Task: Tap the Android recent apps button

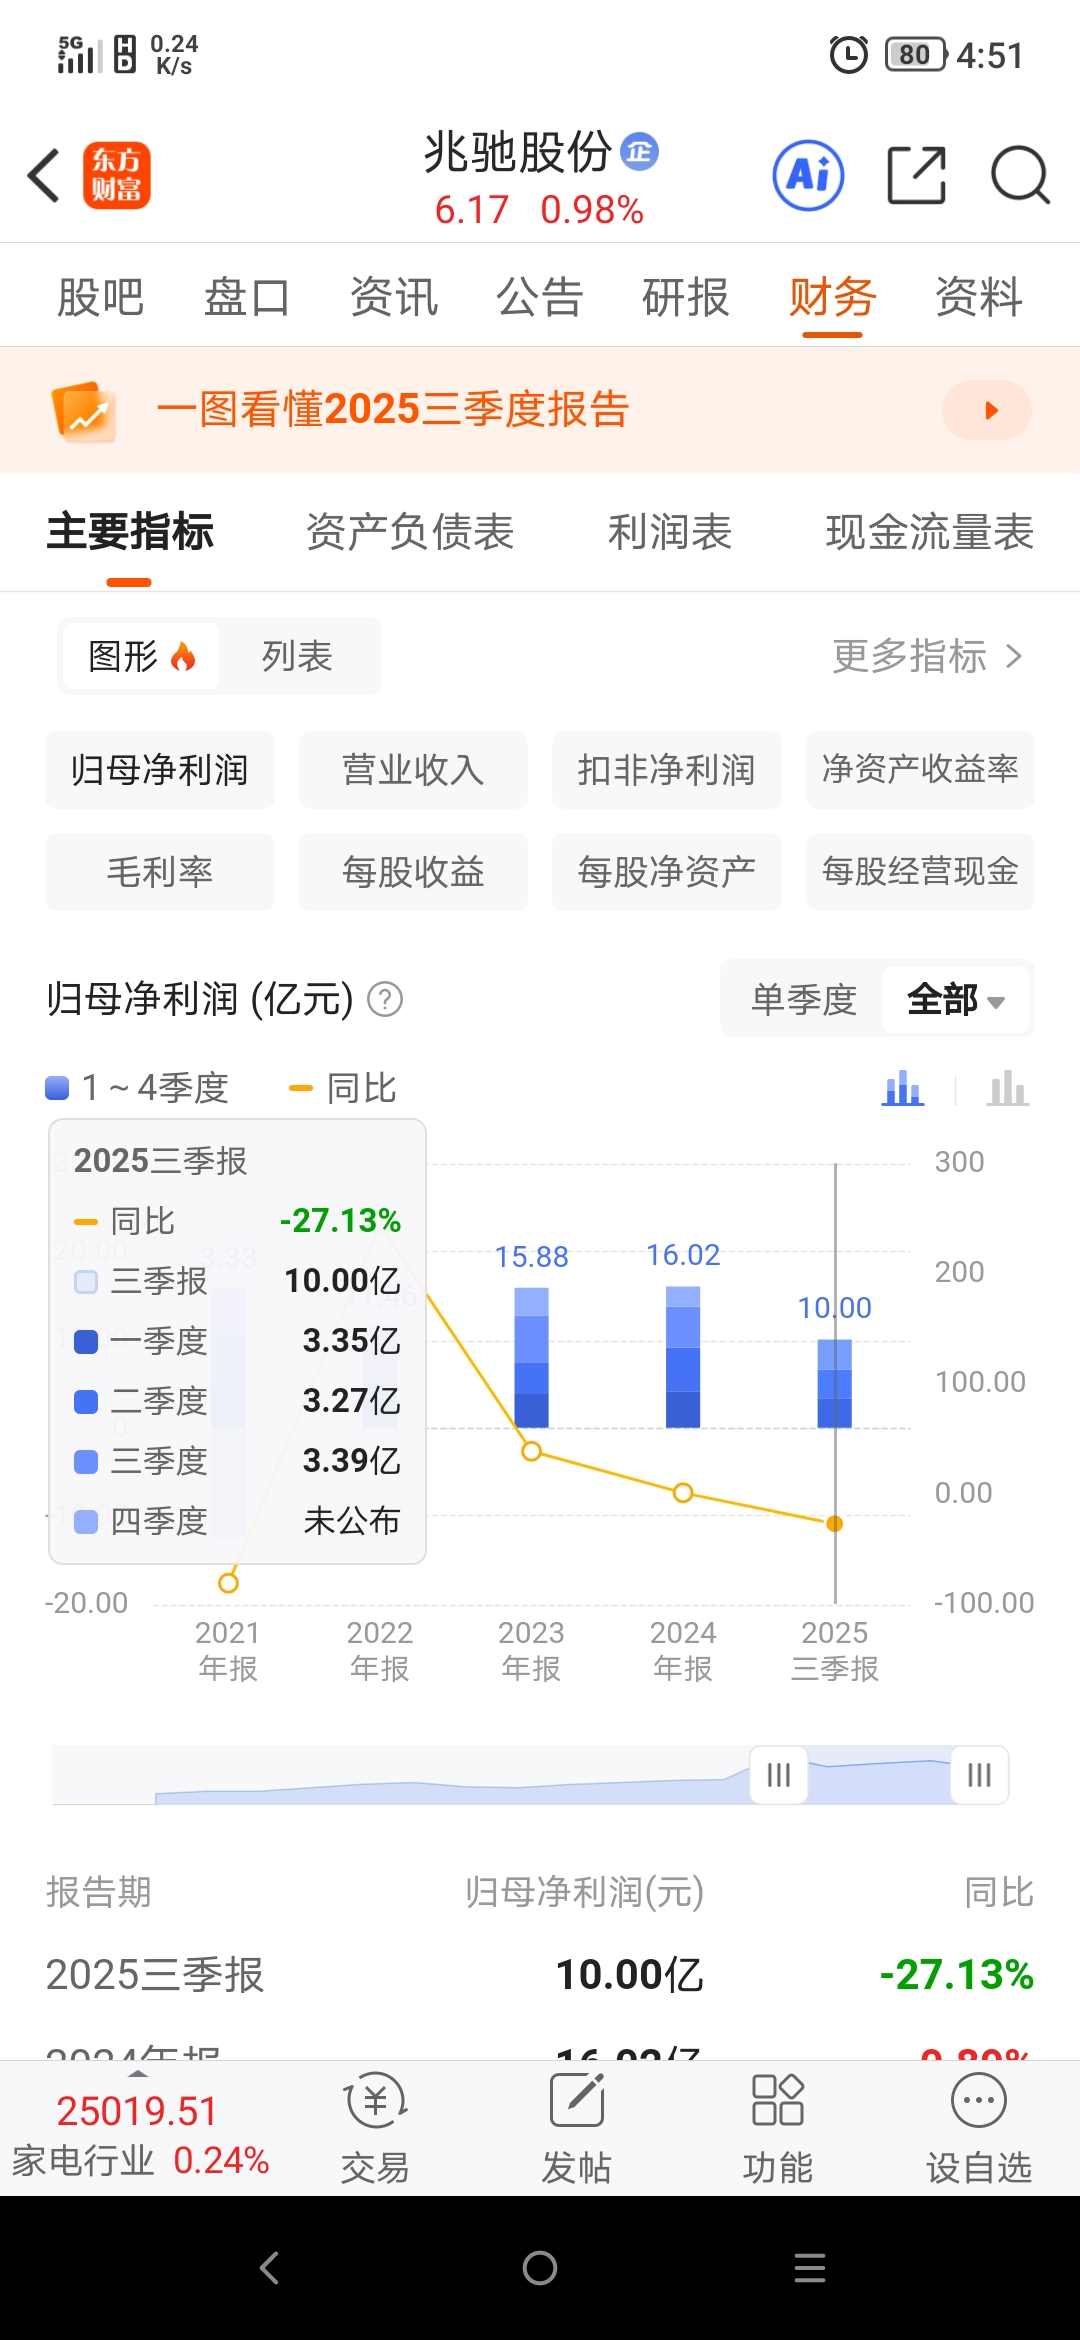Action: pos(810,2268)
